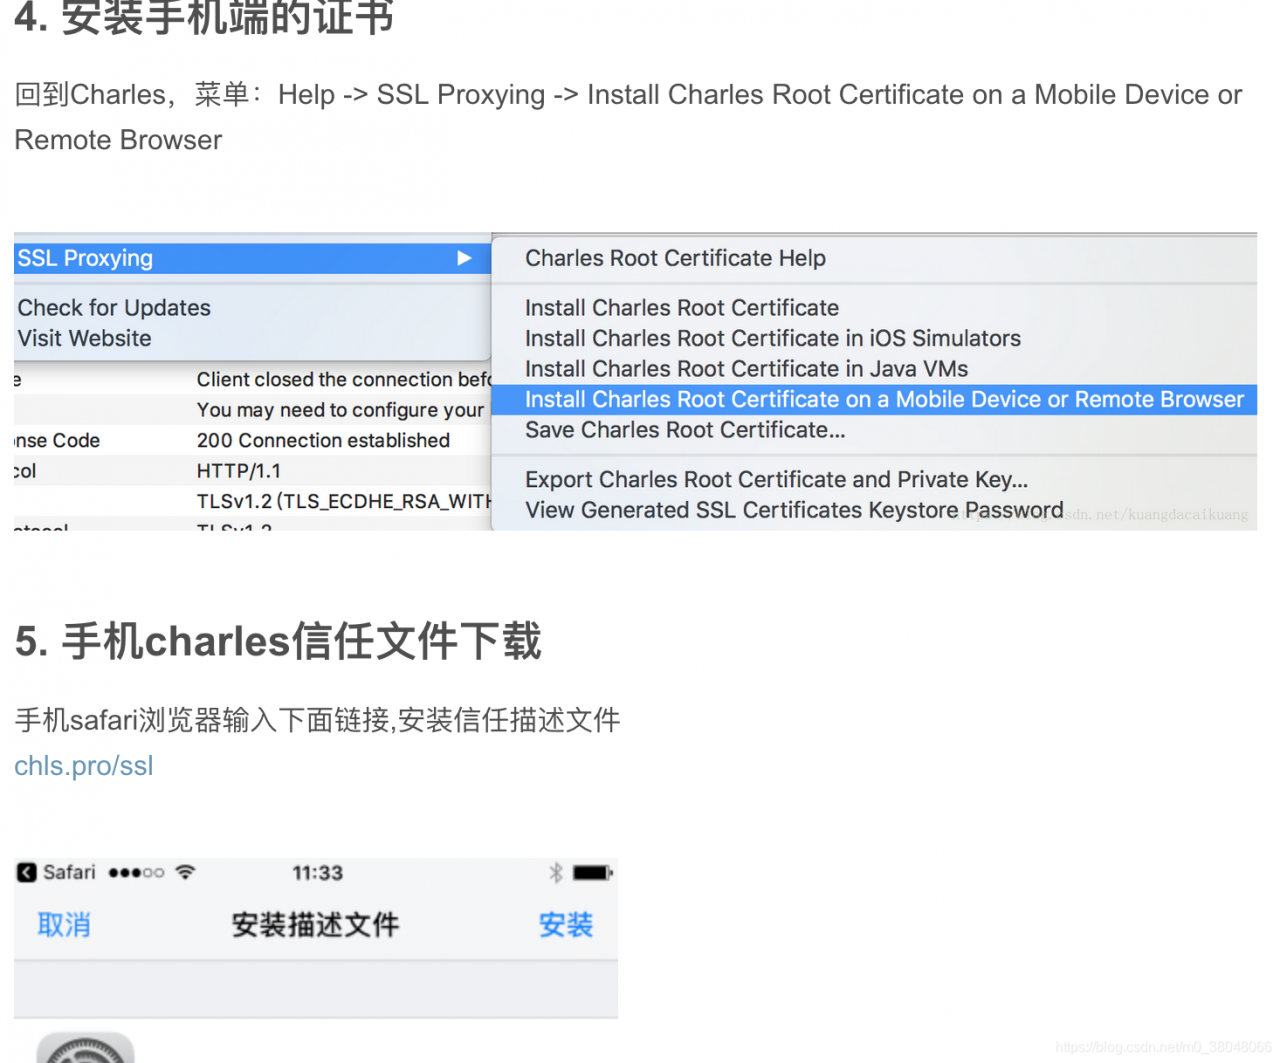Select Export Root Certificate and Private Key

pos(776,480)
